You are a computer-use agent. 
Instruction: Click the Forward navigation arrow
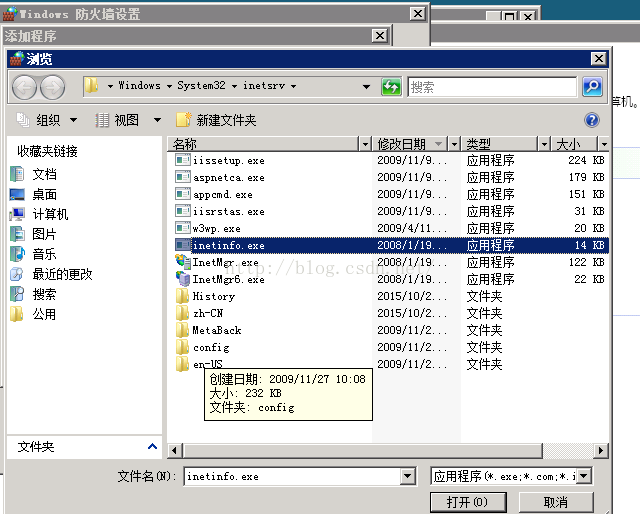click(x=53, y=87)
